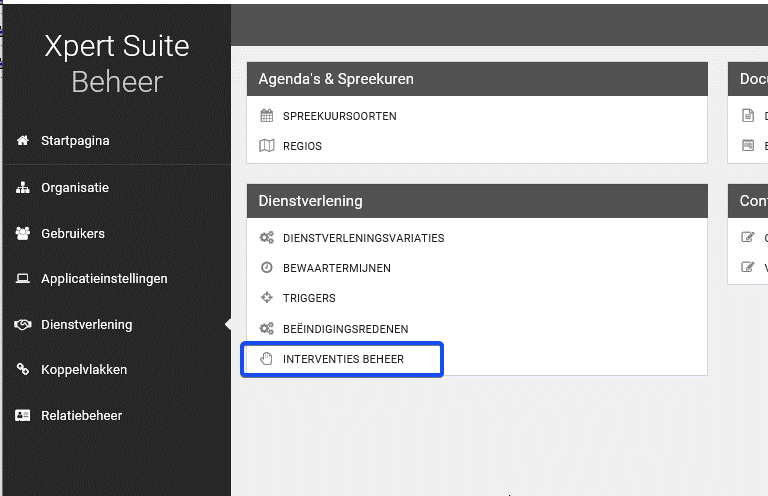768x496 pixels.
Task: Click the document icon in the top-right panel
Action: [747, 116]
